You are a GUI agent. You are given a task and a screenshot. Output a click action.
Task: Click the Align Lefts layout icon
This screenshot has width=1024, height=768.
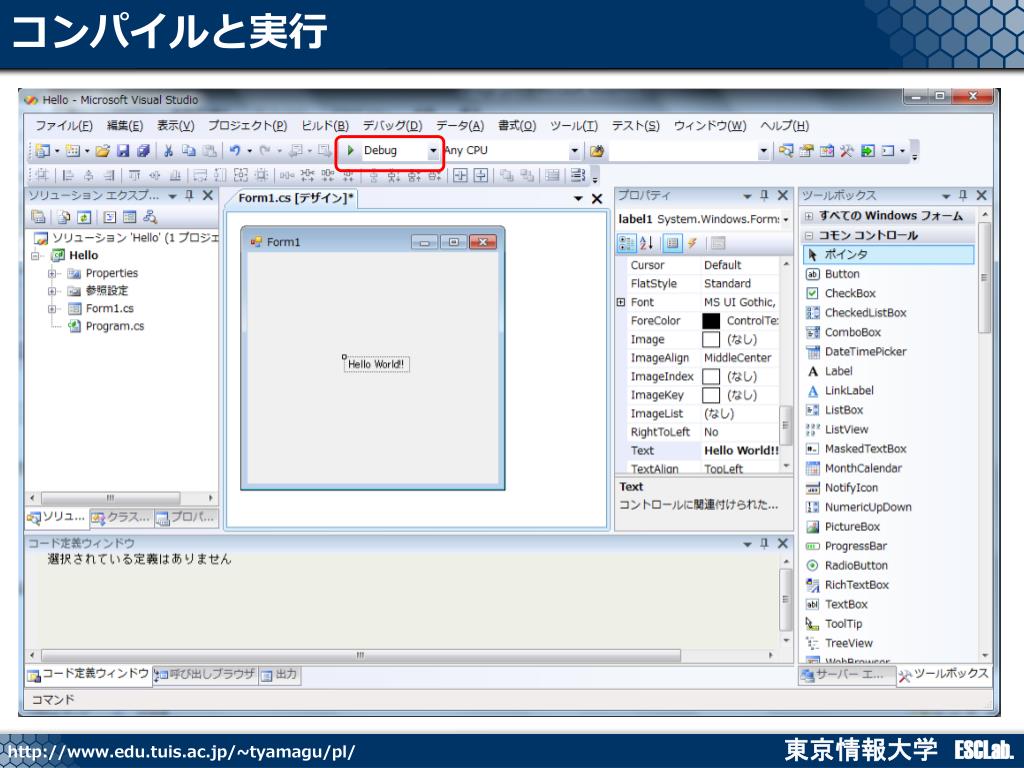pos(68,175)
